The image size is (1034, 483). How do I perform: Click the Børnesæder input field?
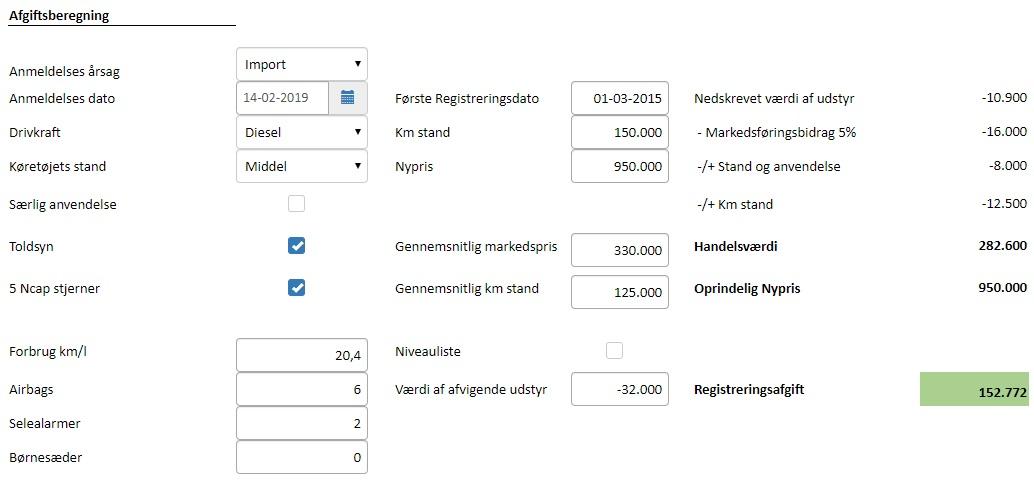(302, 457)
